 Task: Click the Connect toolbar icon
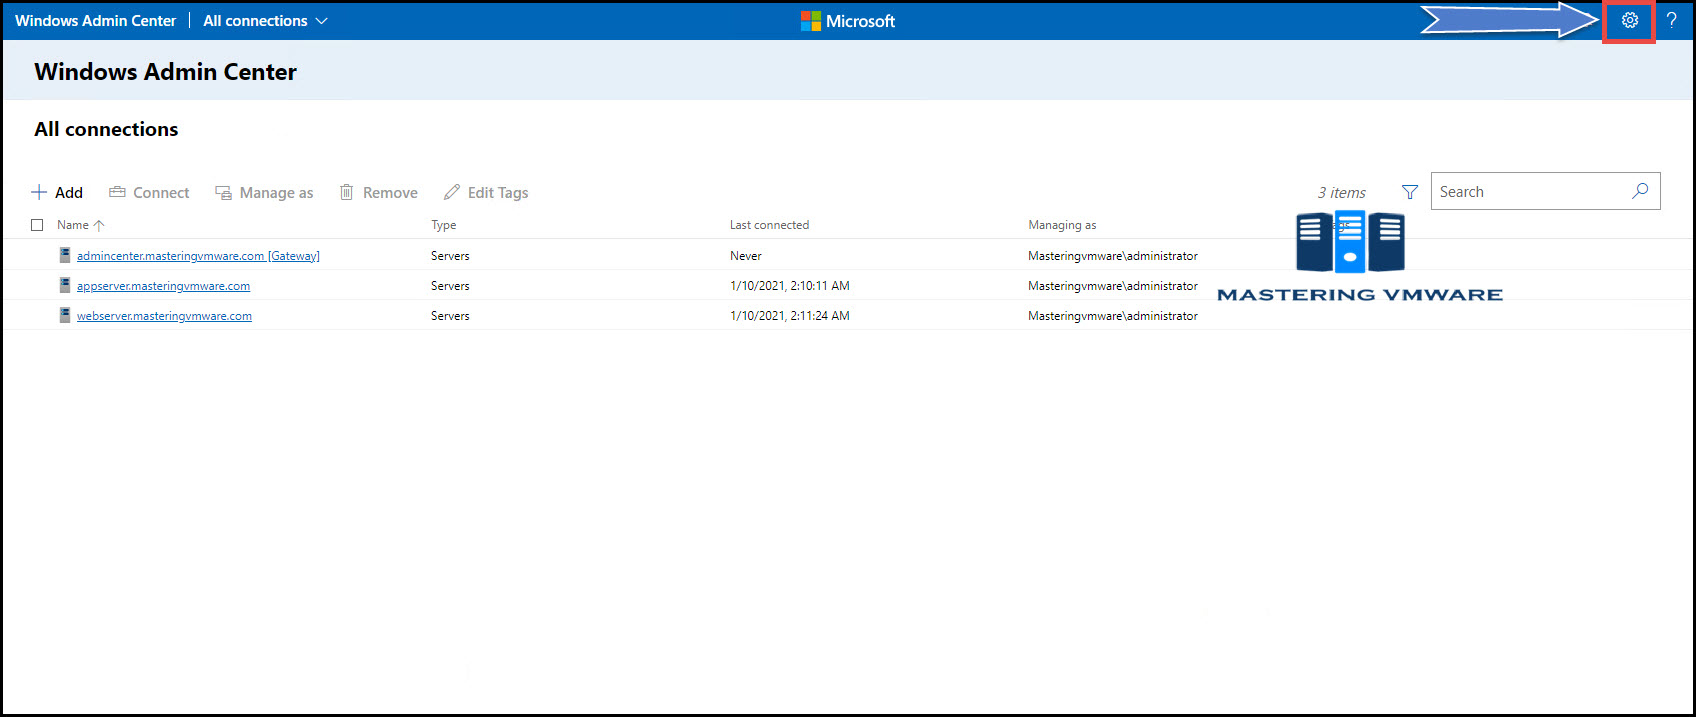(117, 192)
